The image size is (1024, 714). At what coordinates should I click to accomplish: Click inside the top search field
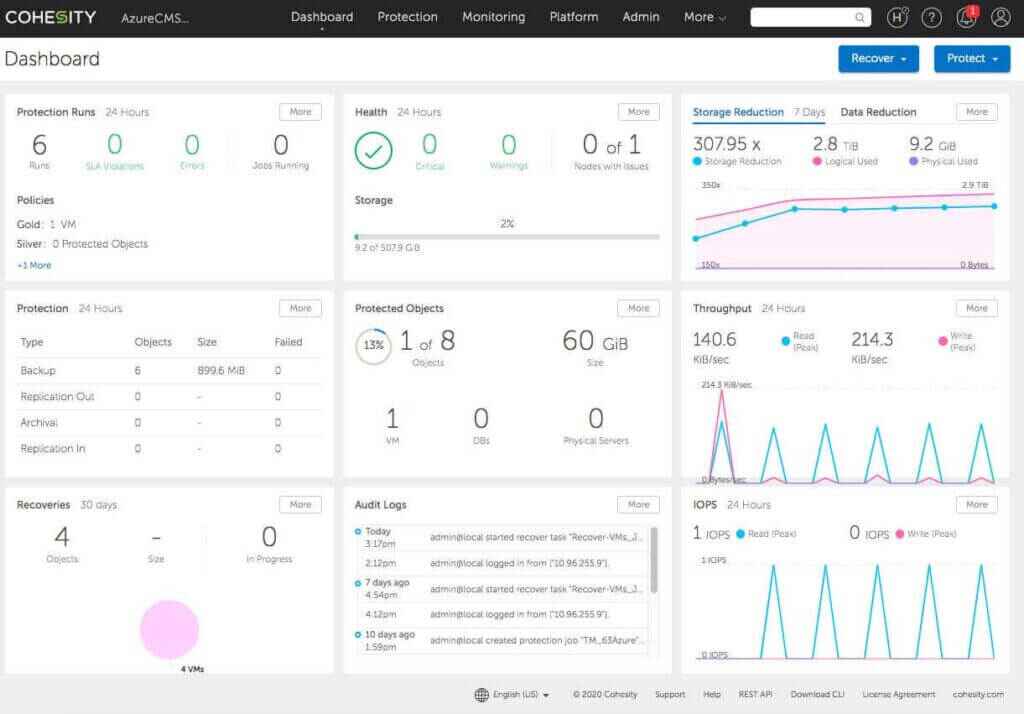click(800, 17)
